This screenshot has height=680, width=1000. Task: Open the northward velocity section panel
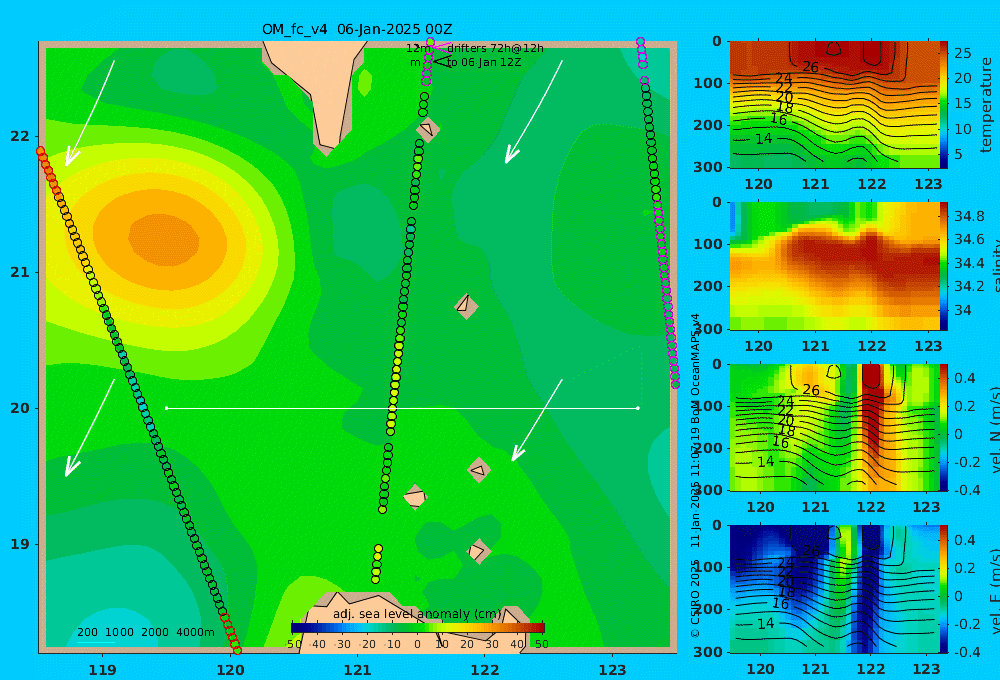(834, 427)
